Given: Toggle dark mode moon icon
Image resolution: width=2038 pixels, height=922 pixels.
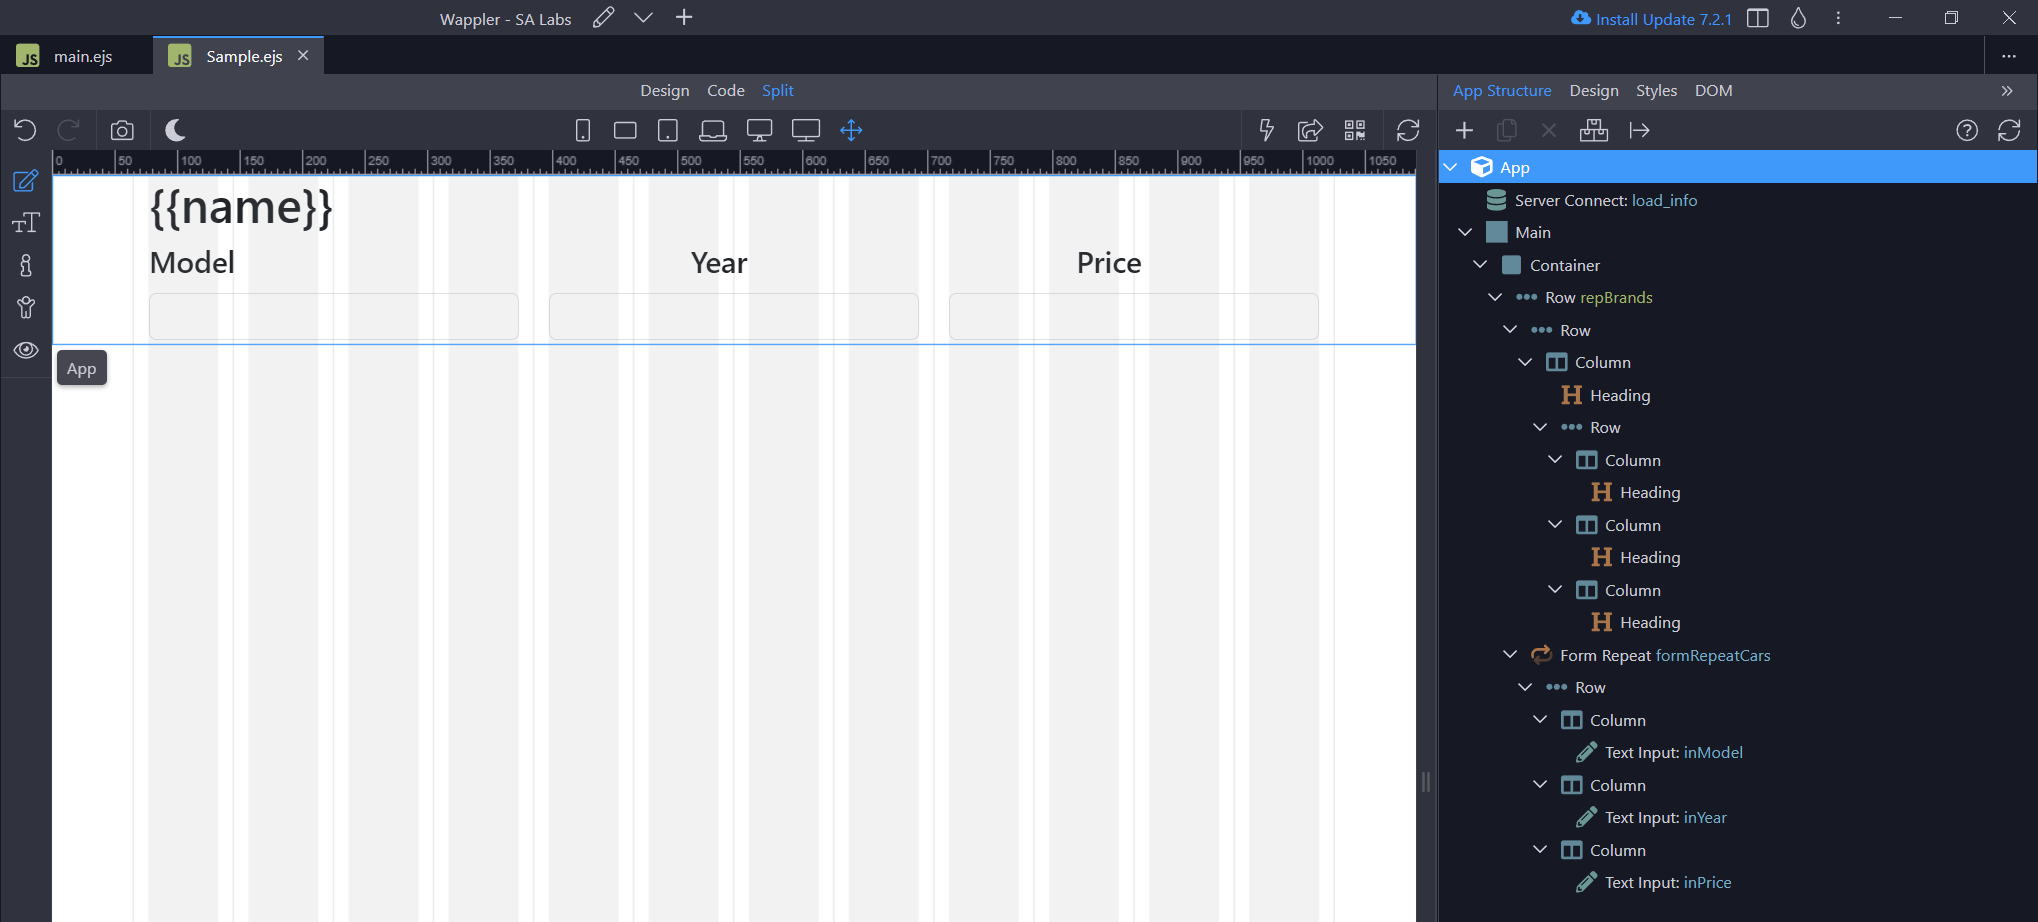Looking at the screenshot, I should click(175, 131).
